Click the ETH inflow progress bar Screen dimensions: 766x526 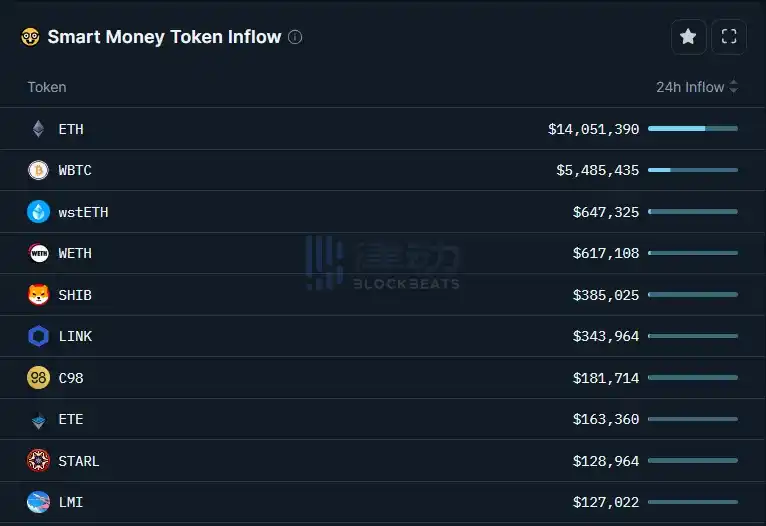692,129
